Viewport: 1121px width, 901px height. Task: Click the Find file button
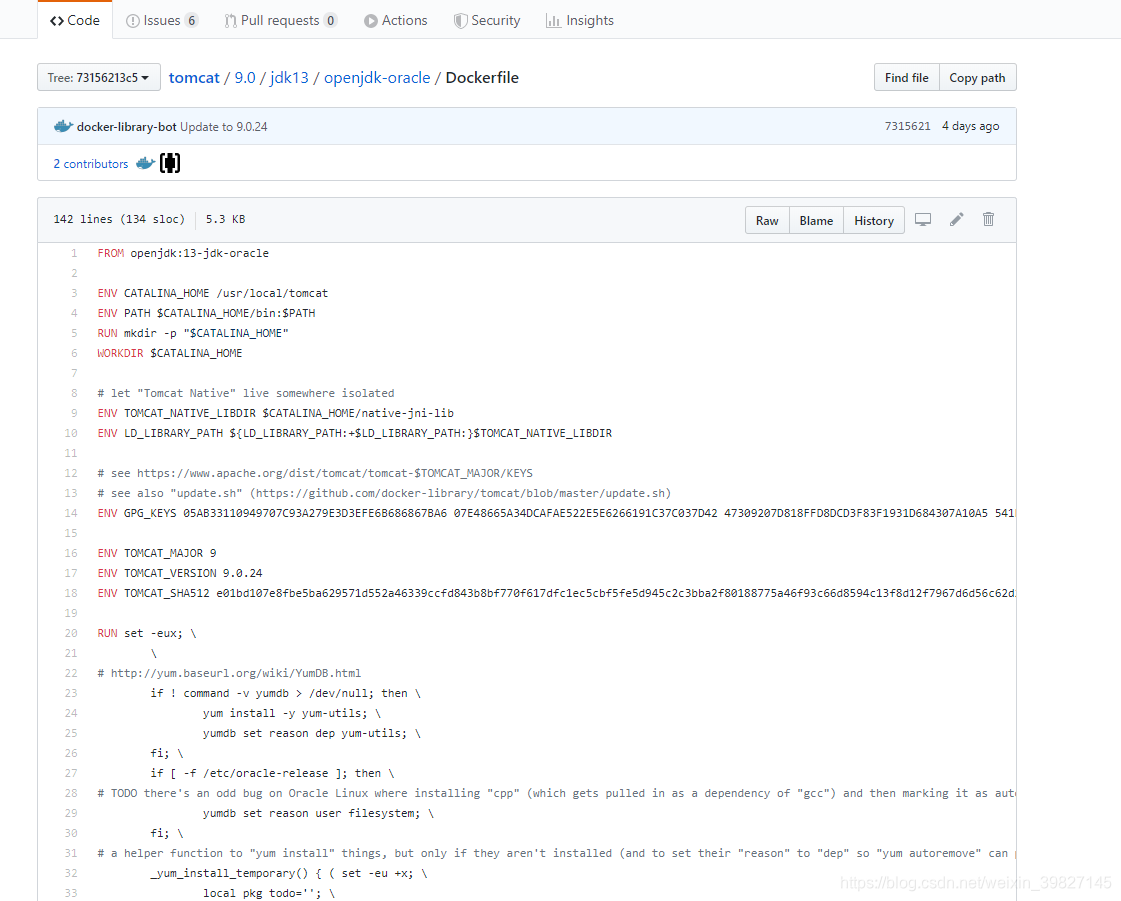pos(907,77)
